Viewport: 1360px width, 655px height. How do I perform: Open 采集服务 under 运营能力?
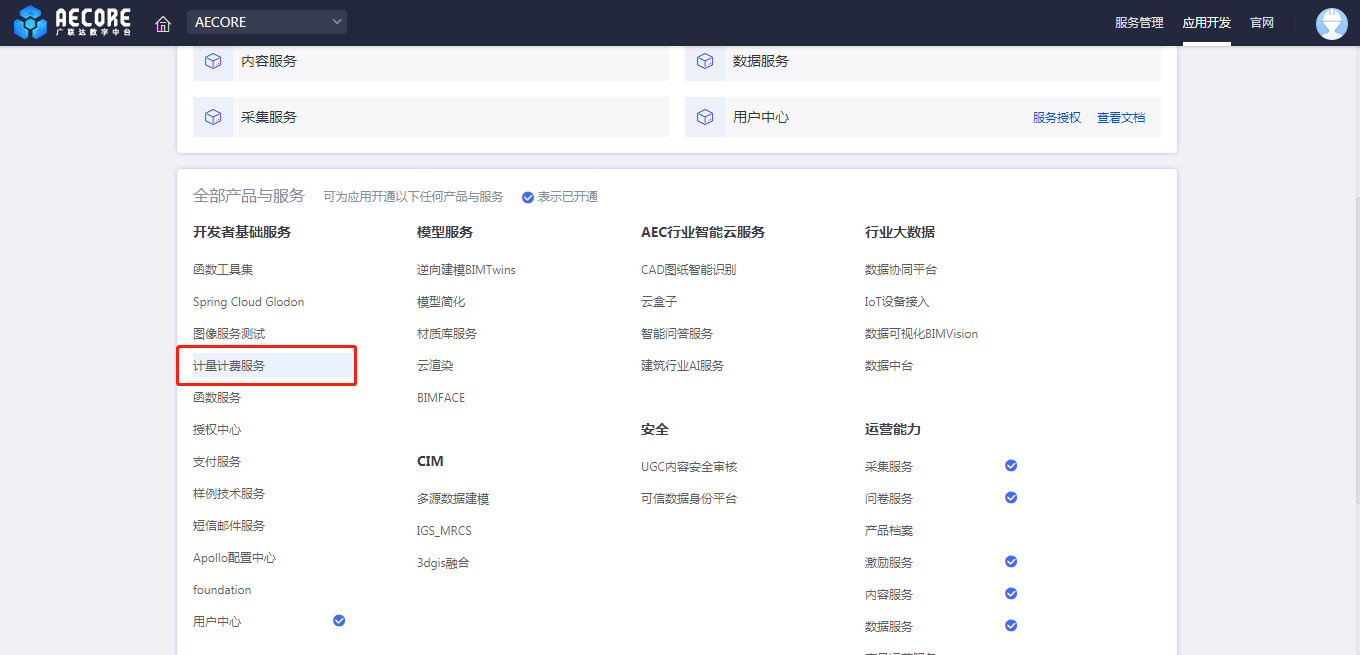889,467
